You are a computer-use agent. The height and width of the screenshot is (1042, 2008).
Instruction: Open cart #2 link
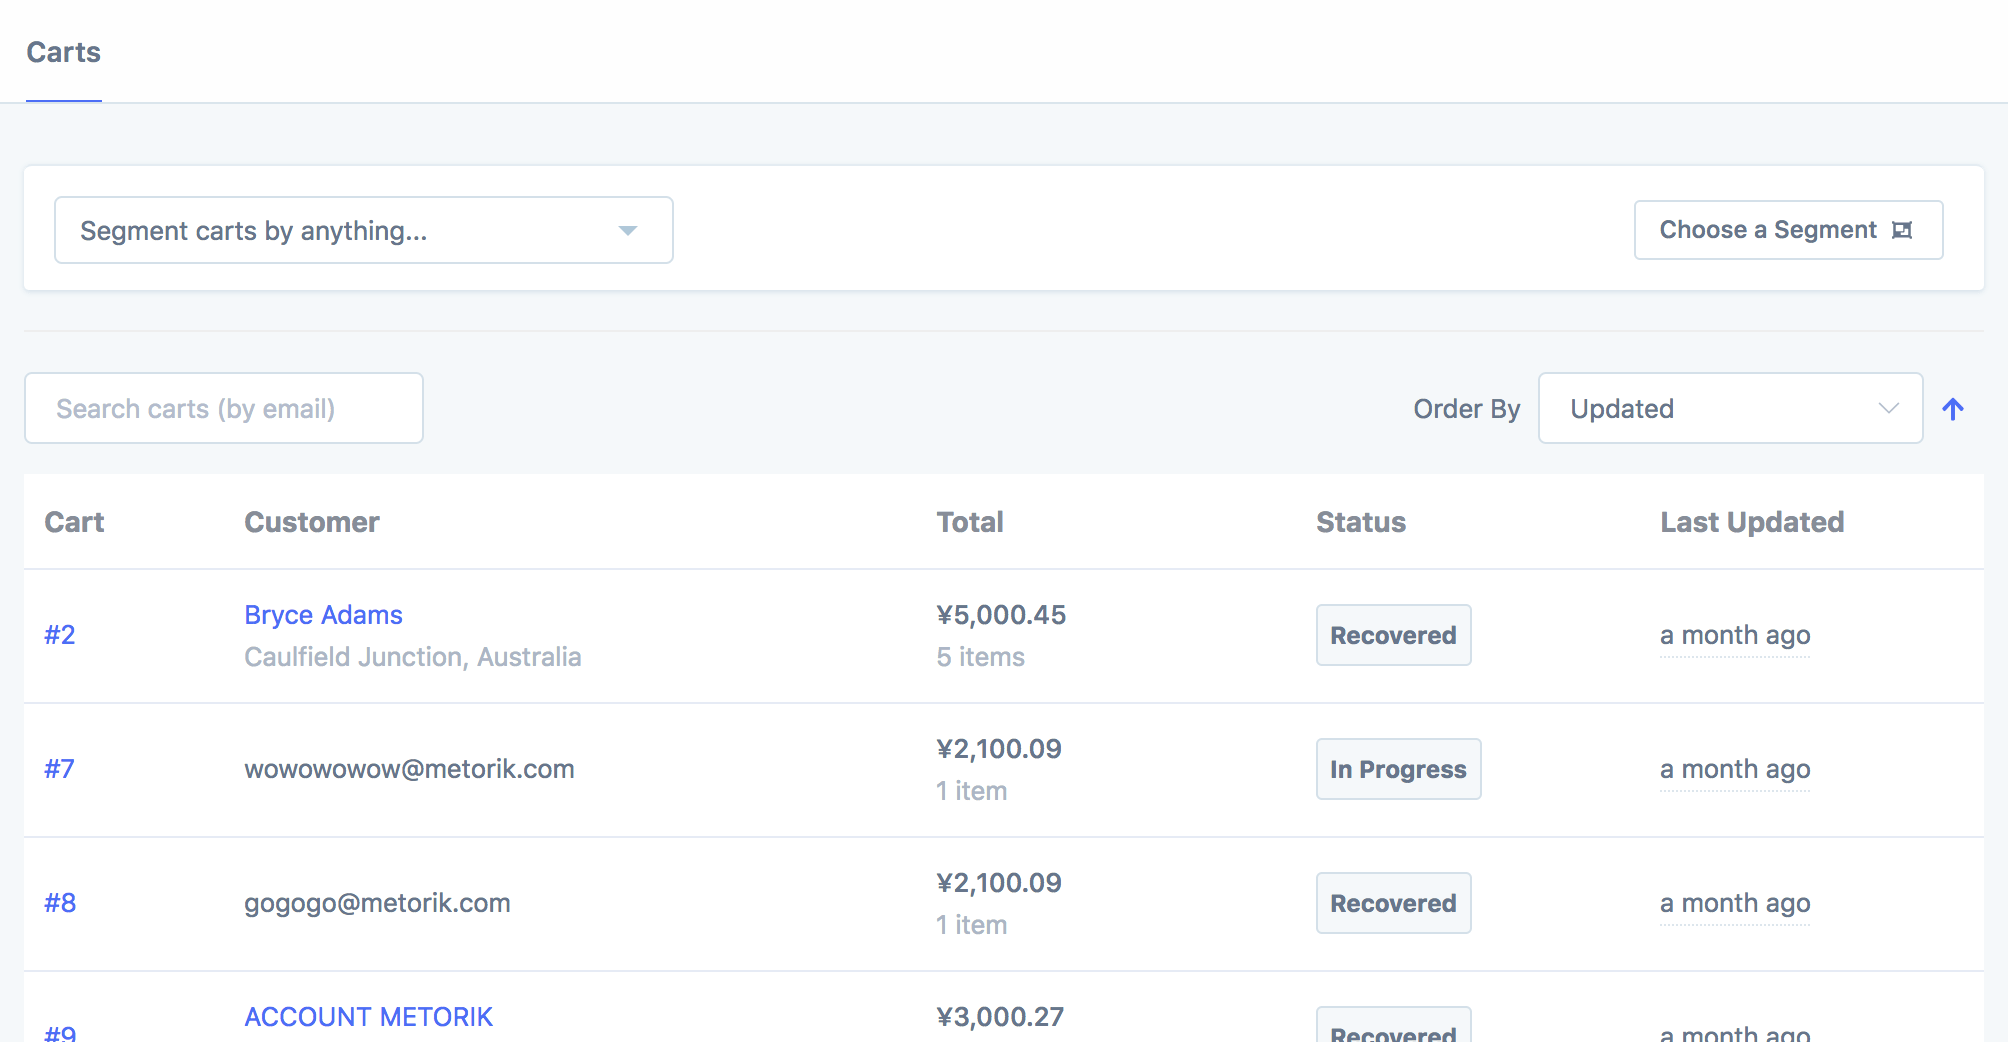tap(60, 635)
